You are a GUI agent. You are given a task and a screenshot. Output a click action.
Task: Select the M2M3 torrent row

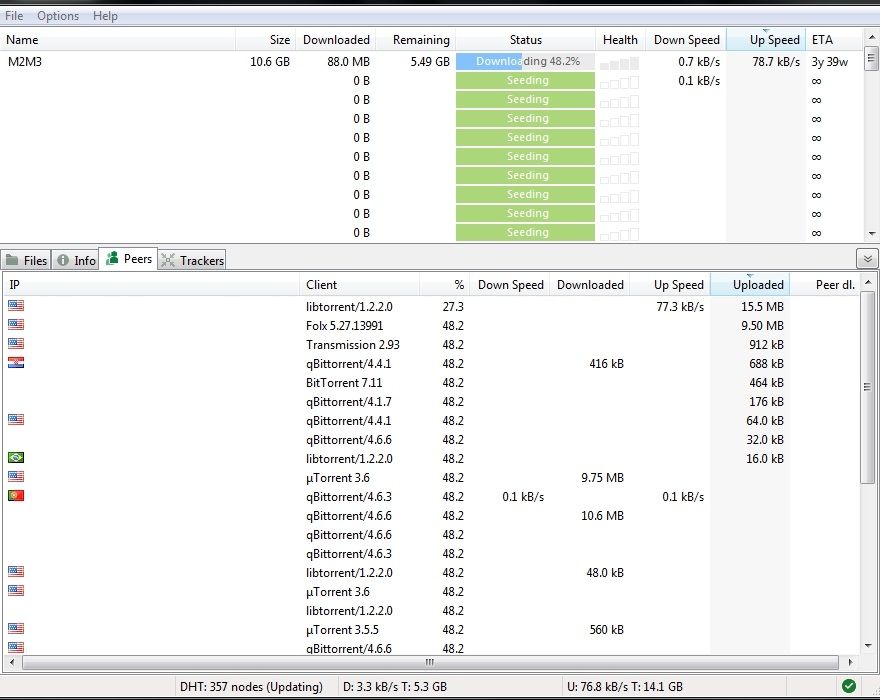[x=120, y=62]
